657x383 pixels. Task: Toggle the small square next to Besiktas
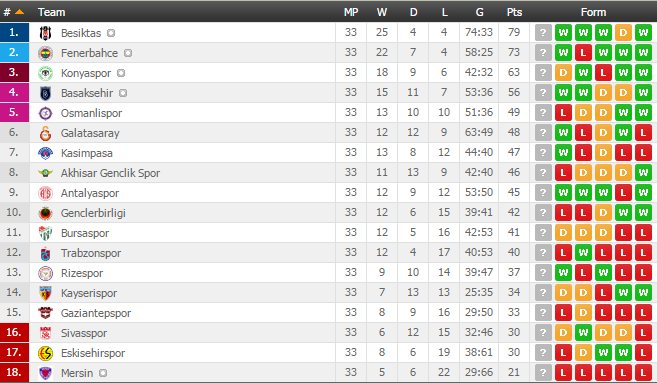coord(111,33)
